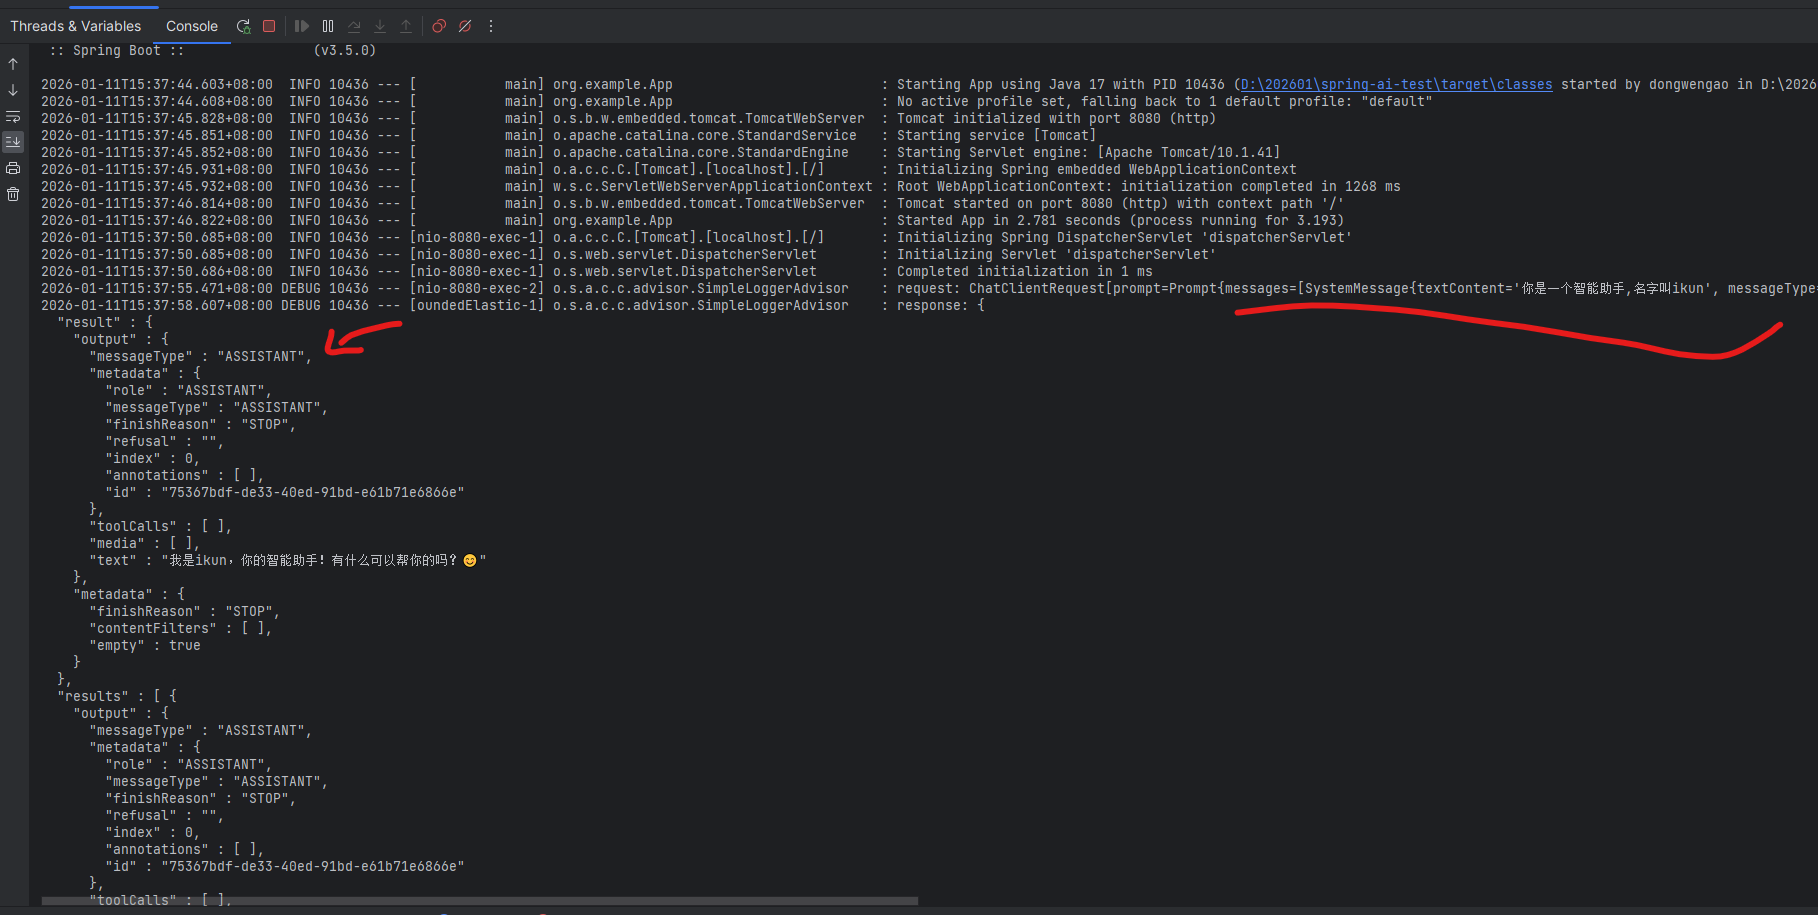
Task: Click 'Tomcat initialized with port 8080 (http)' message
Action: (1056, 119)
